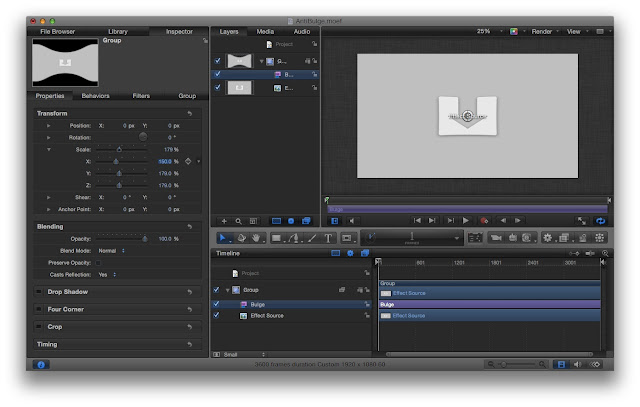Open the timeline row size Small dropdown
Screen dimensions: 640x407
pos(244,354)
